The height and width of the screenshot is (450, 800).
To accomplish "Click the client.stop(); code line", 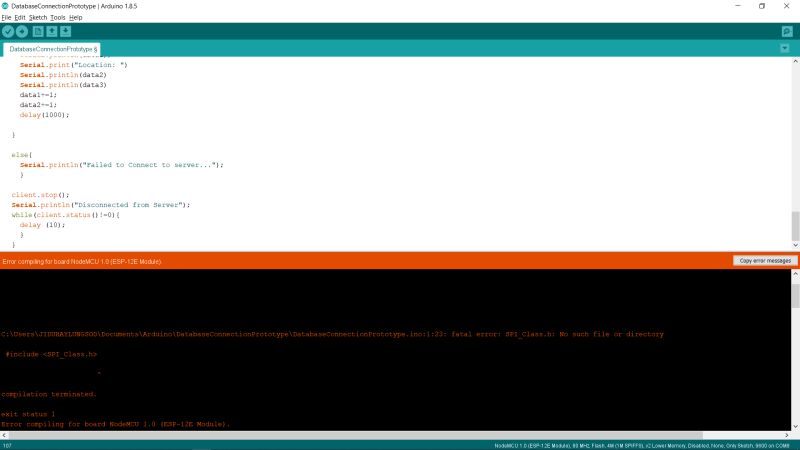I will (x=40, y=195).
